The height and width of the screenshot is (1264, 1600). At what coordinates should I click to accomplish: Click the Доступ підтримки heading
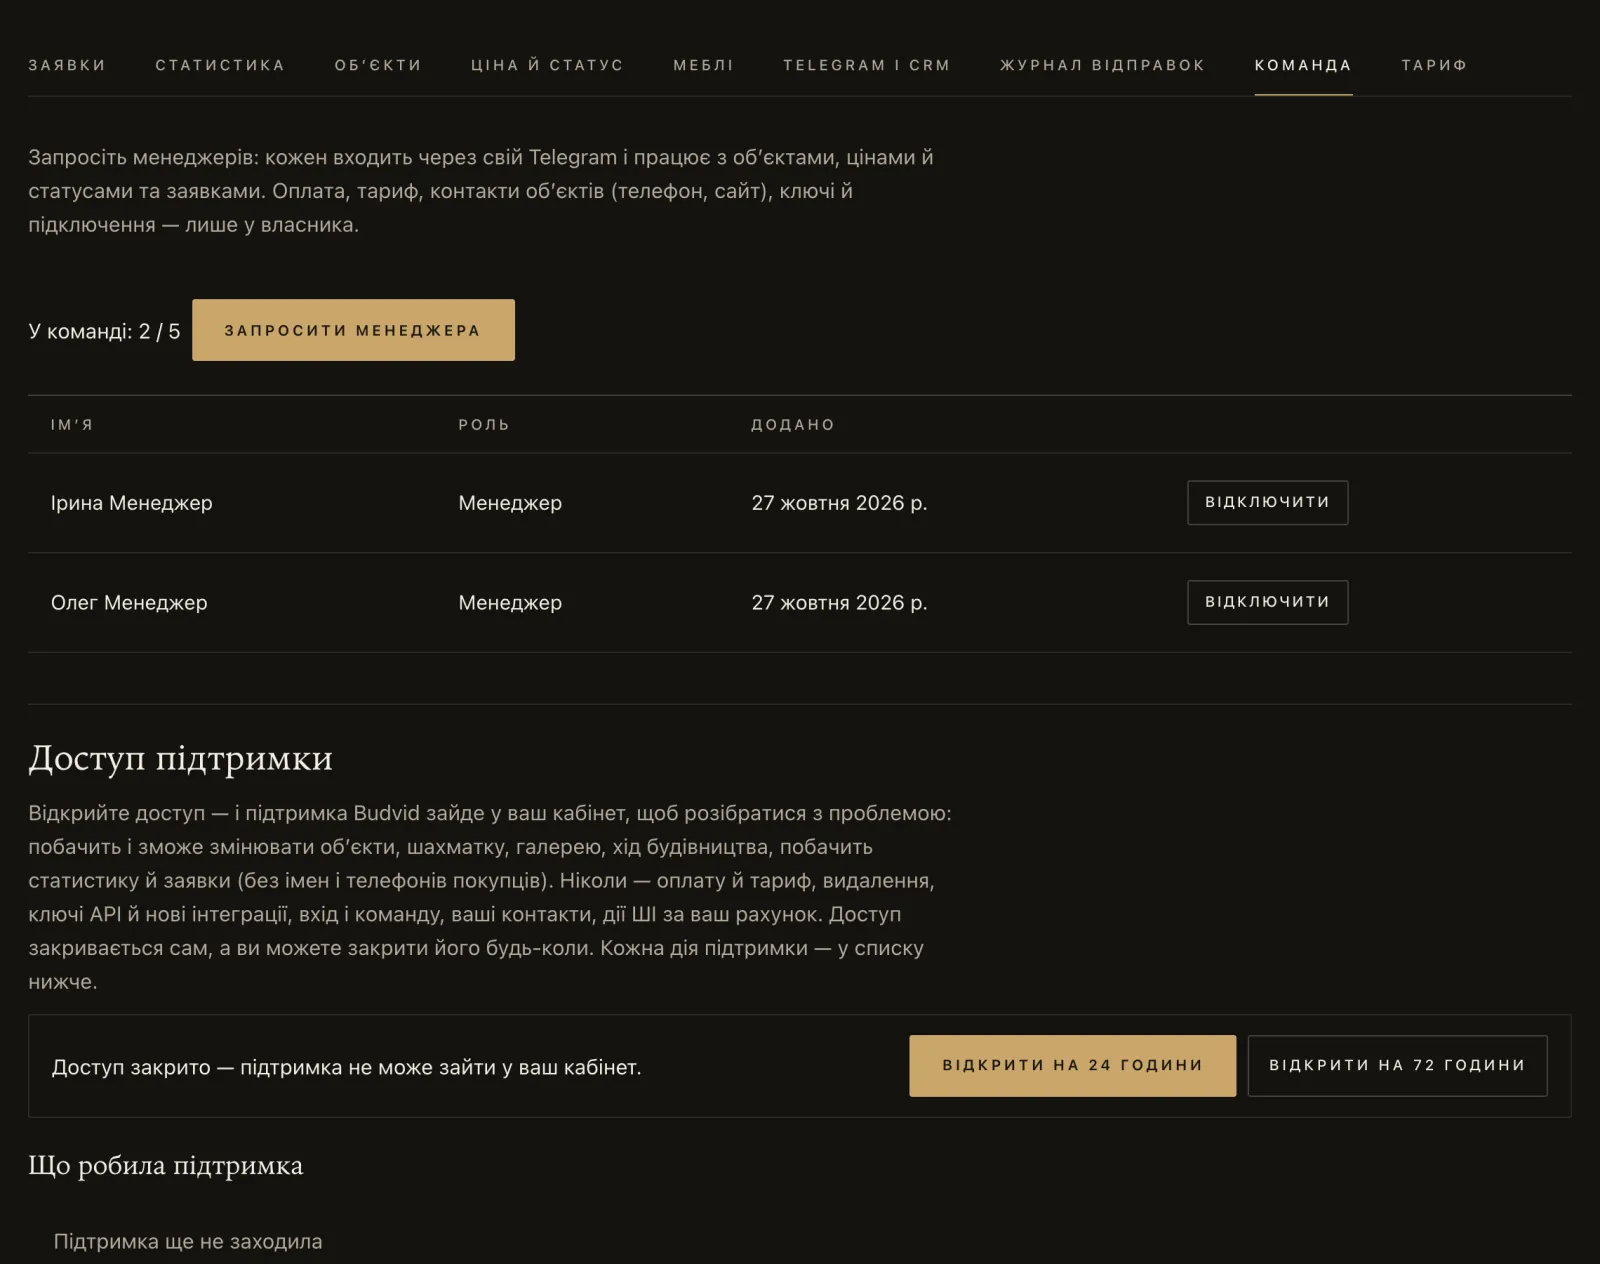[x=180, y=759]
